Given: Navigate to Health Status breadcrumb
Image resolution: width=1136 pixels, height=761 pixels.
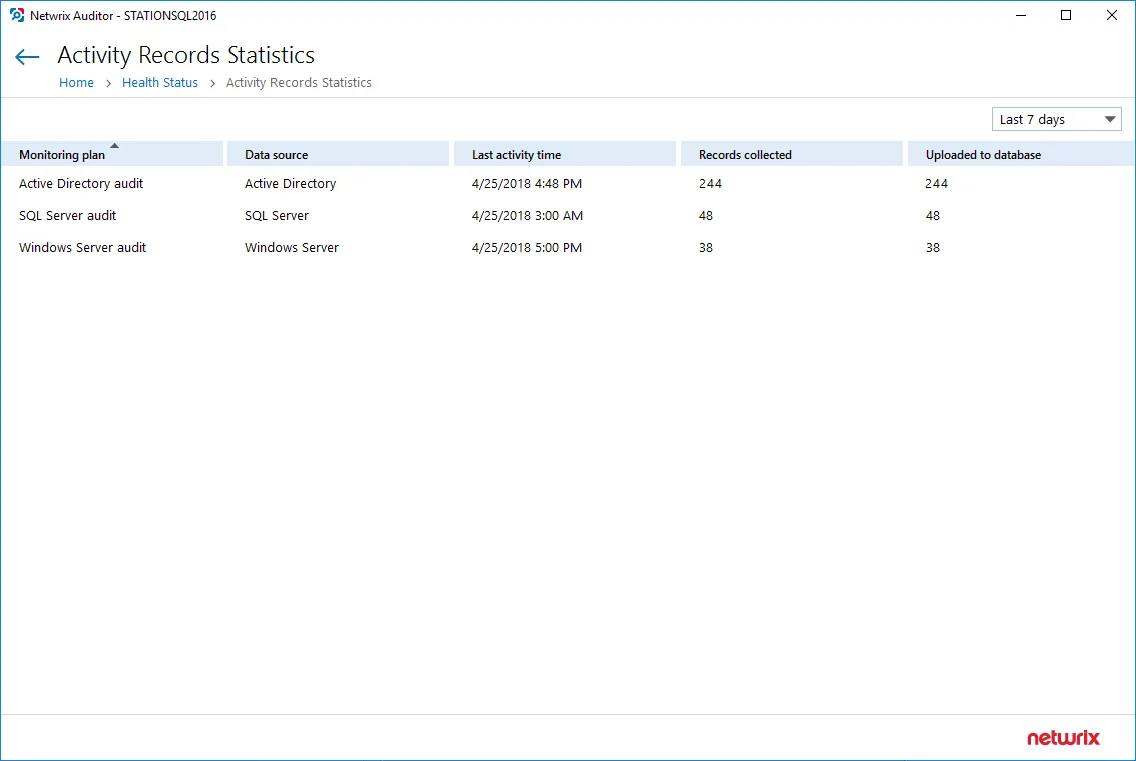Looking at the screenshot, I should 159,83.
